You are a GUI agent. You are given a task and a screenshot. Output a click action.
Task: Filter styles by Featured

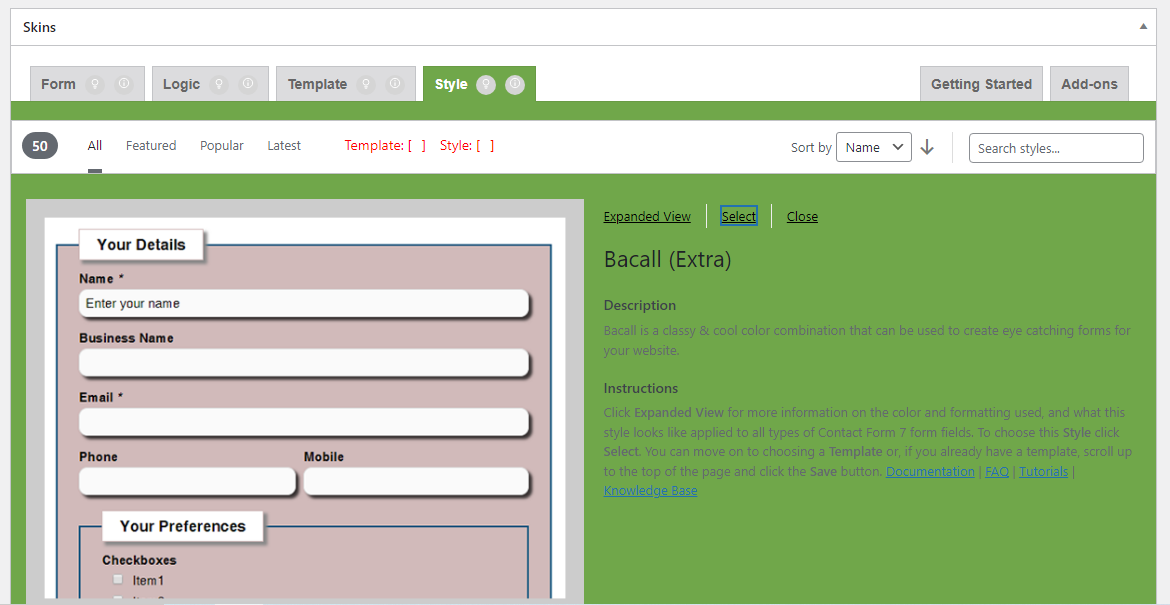click(x=151, y=145)
